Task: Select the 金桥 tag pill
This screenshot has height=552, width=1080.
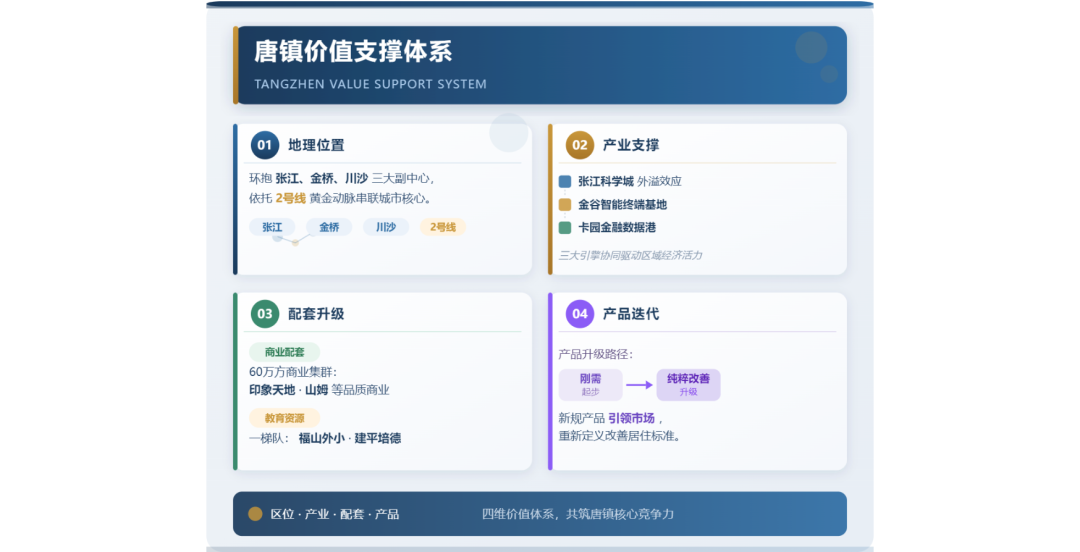Action: (x=329, y=227)
